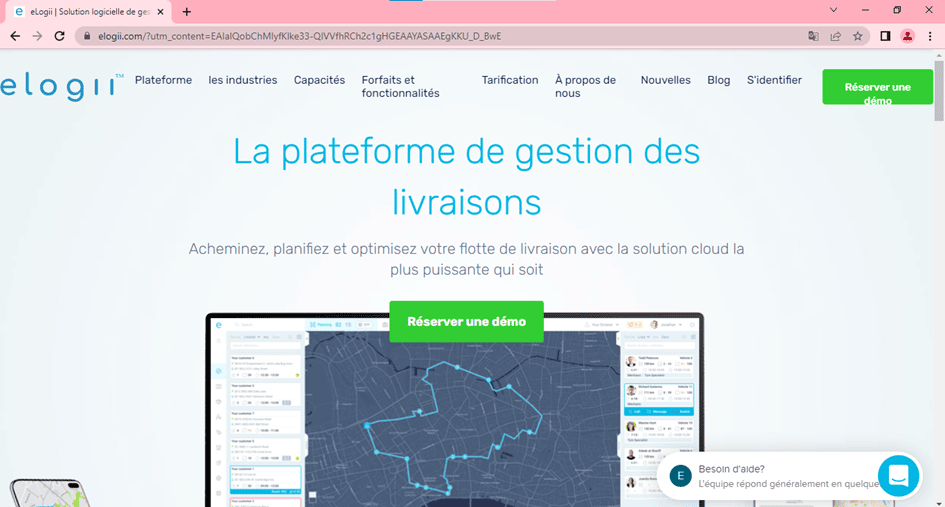Open the Chrome three-dot menu
This screenshot has width=945, height=507.
tap(929, 36)
